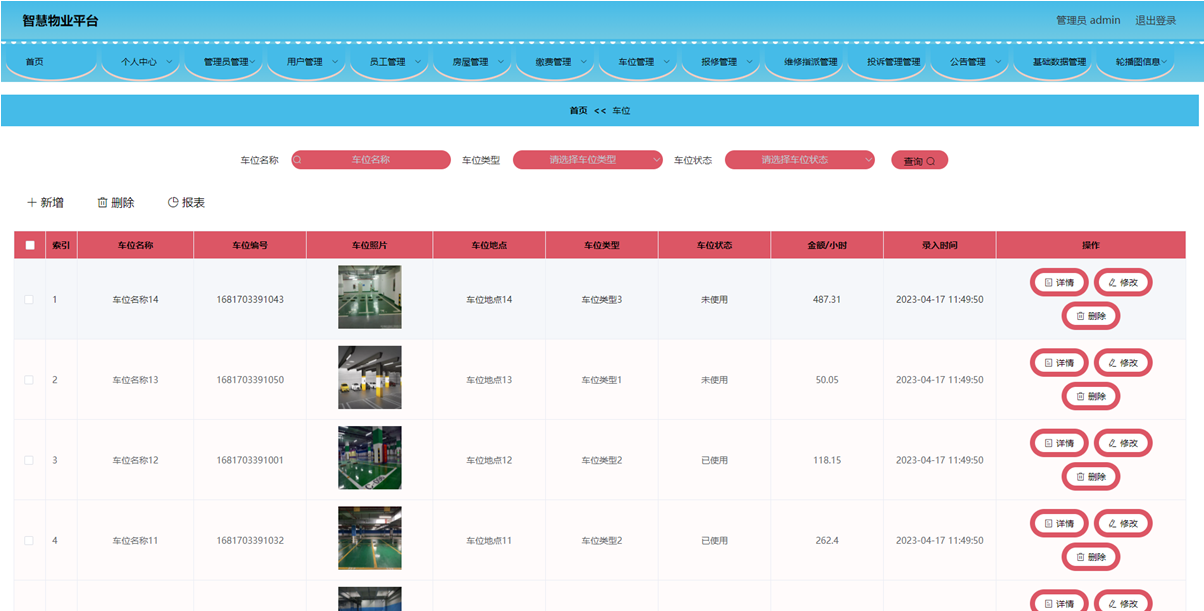Edit 车位名称14 with 修改 button

pyautogui.click(x=1123, y=282)
